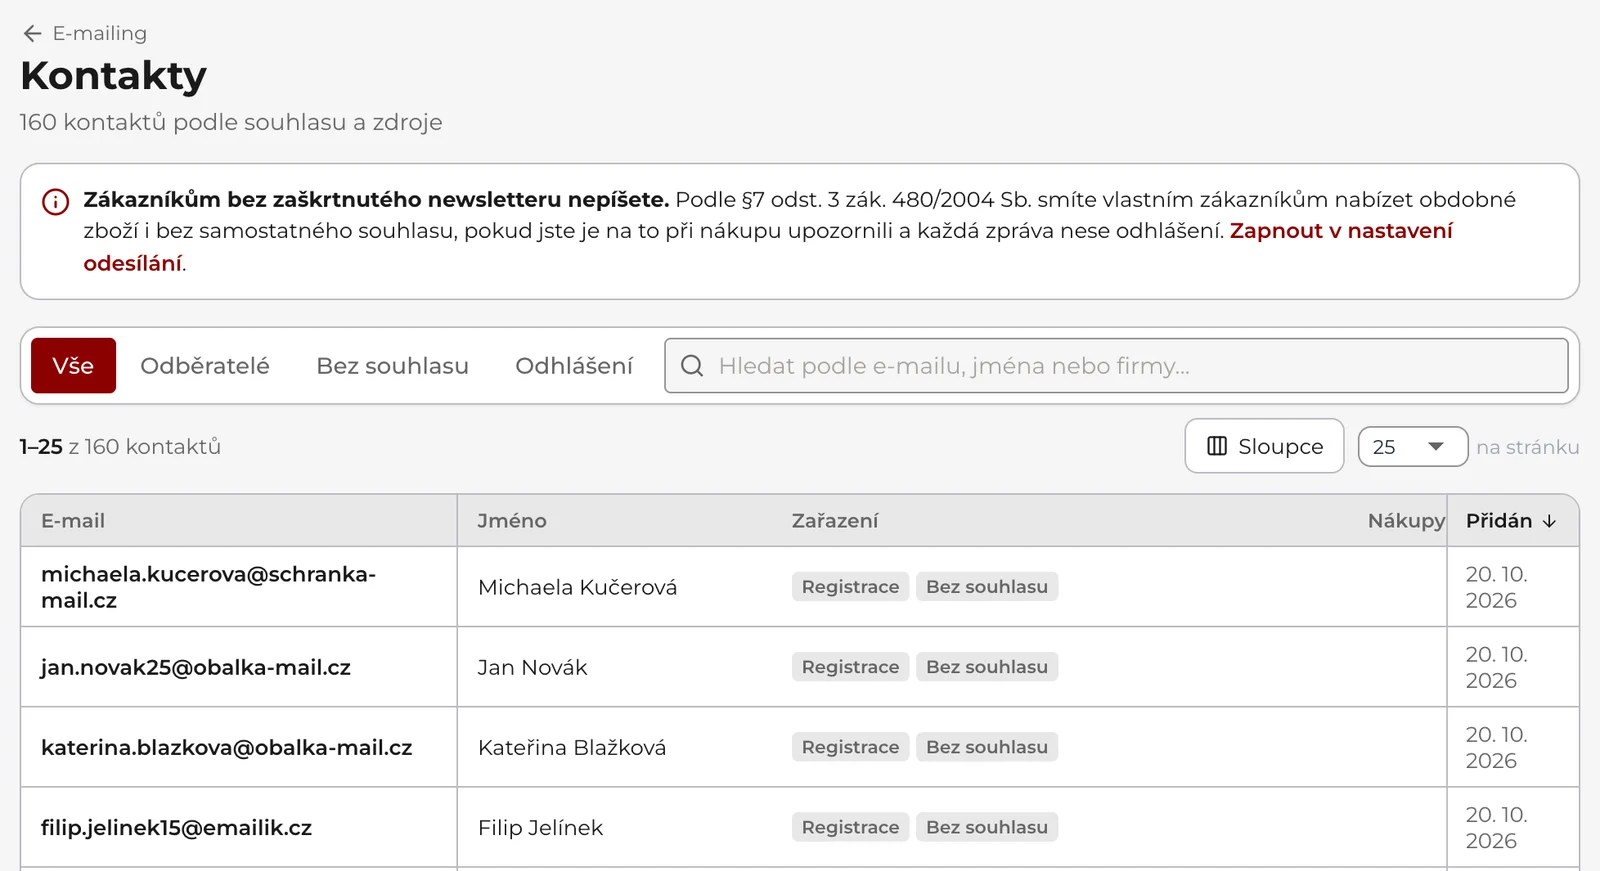Open the Sloupce column chooser
The image size is (1600, 871).
click(x=1264, y=446)
